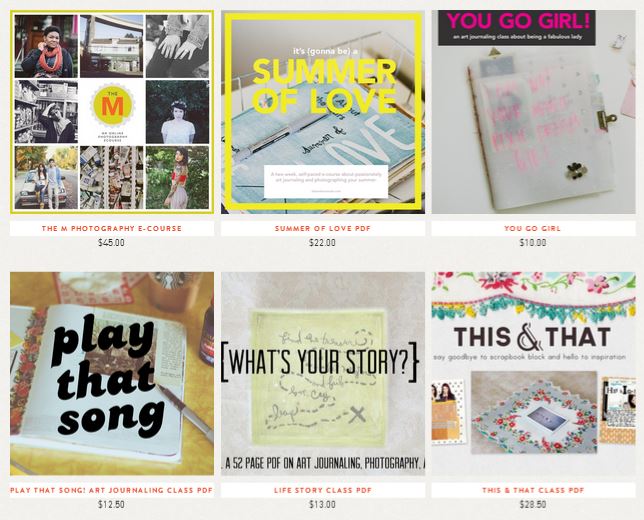Click the $13.00 price under Life Story Class
The height and width of the screenshot is (520, 644).
click(322, 504)
